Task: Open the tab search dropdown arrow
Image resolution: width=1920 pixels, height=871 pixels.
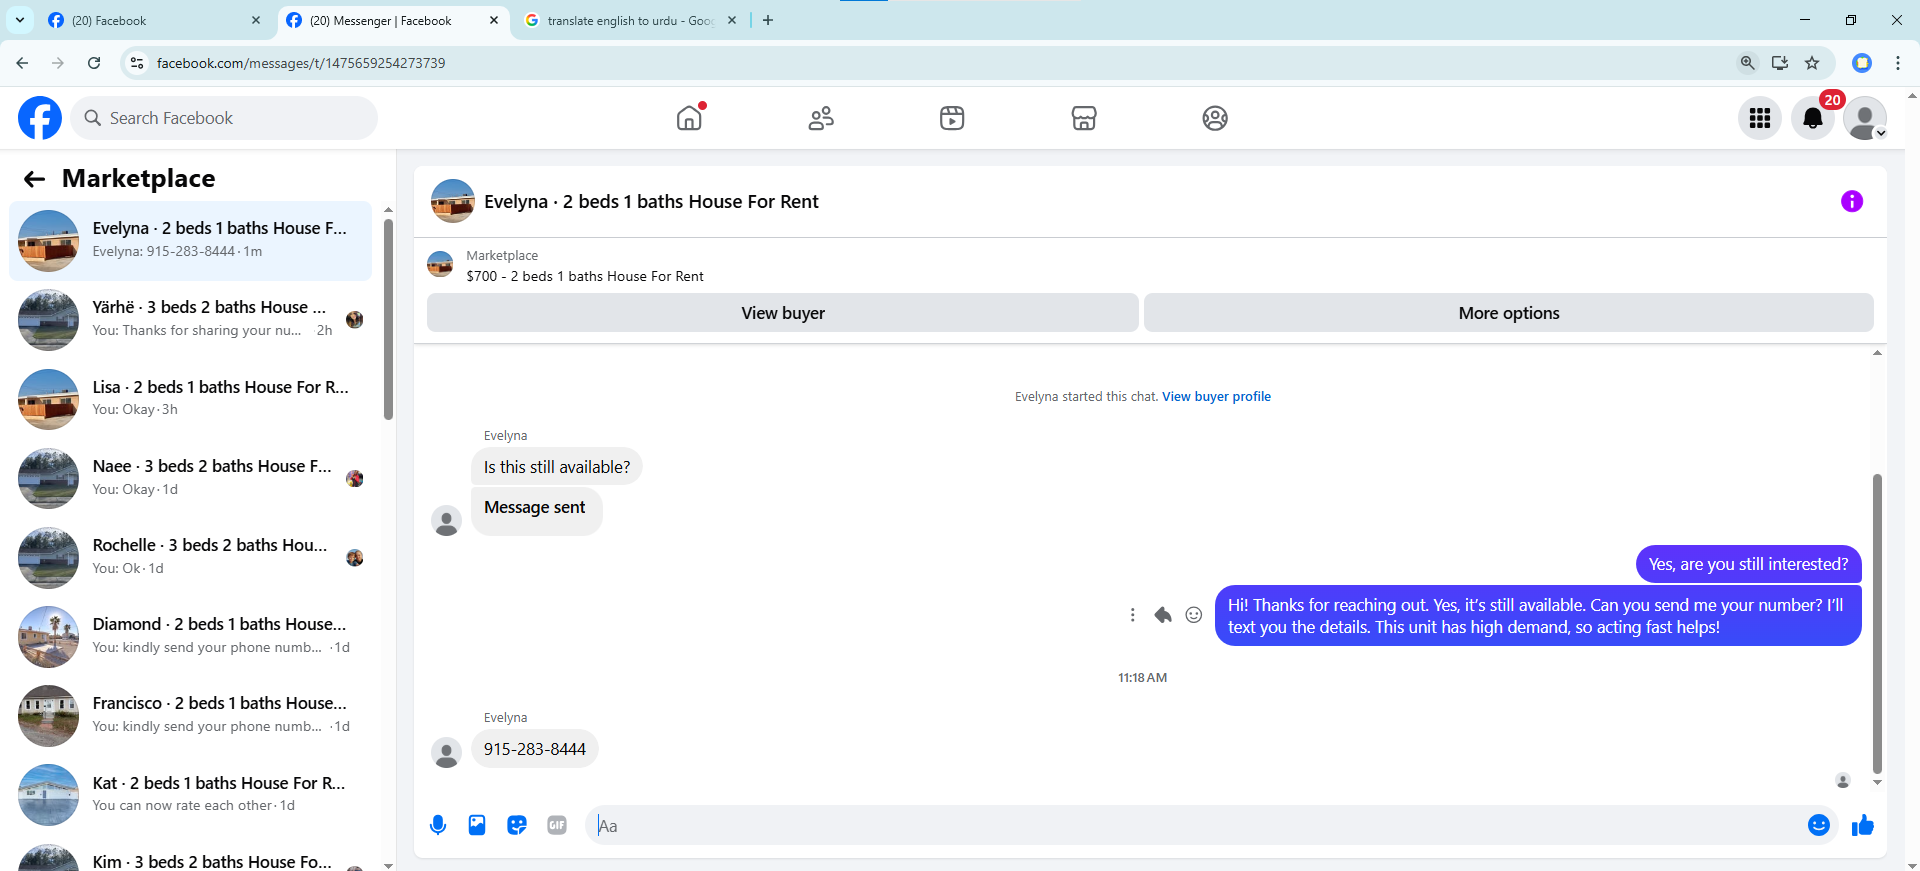Action: [x=20, y=20]
